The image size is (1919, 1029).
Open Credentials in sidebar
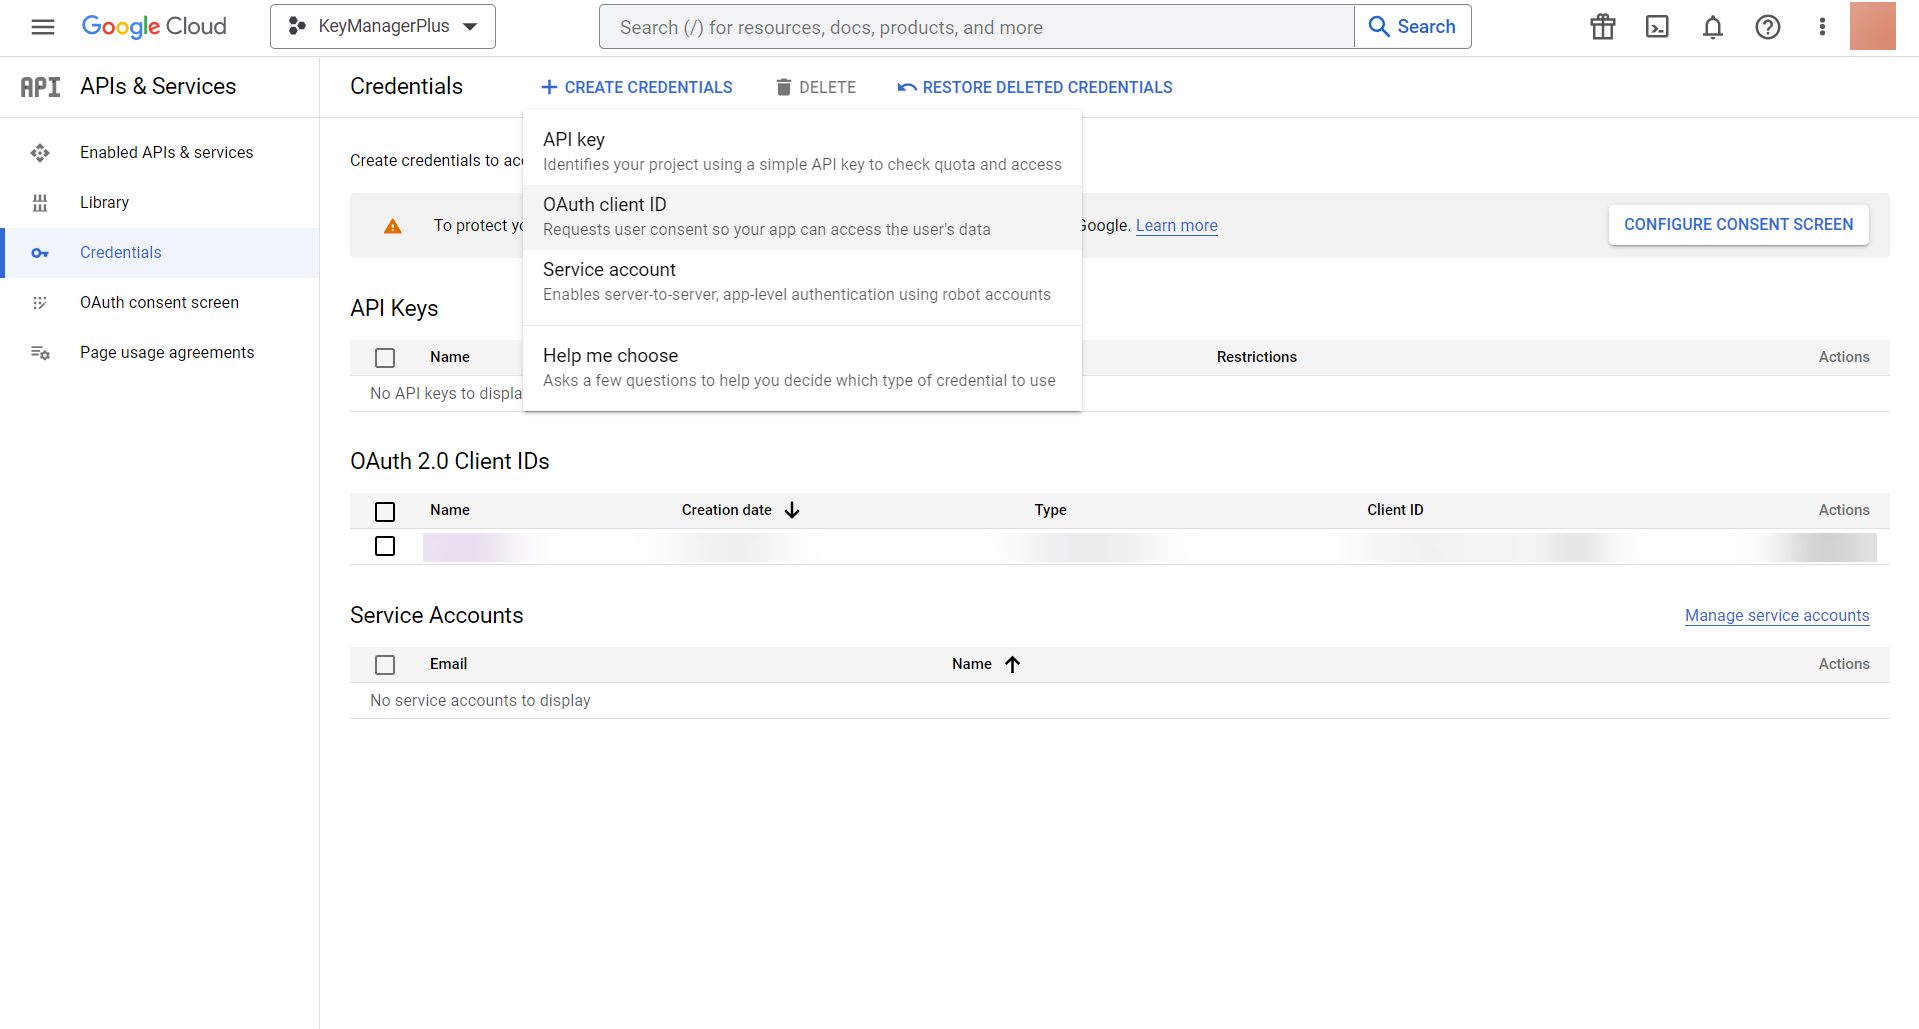pyautogui.click(x=161, y=253)
